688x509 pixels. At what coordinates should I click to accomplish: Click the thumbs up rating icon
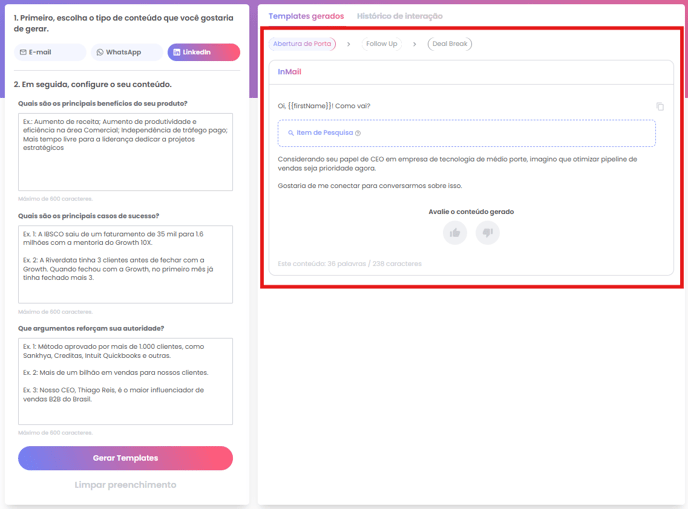(455, 233)
